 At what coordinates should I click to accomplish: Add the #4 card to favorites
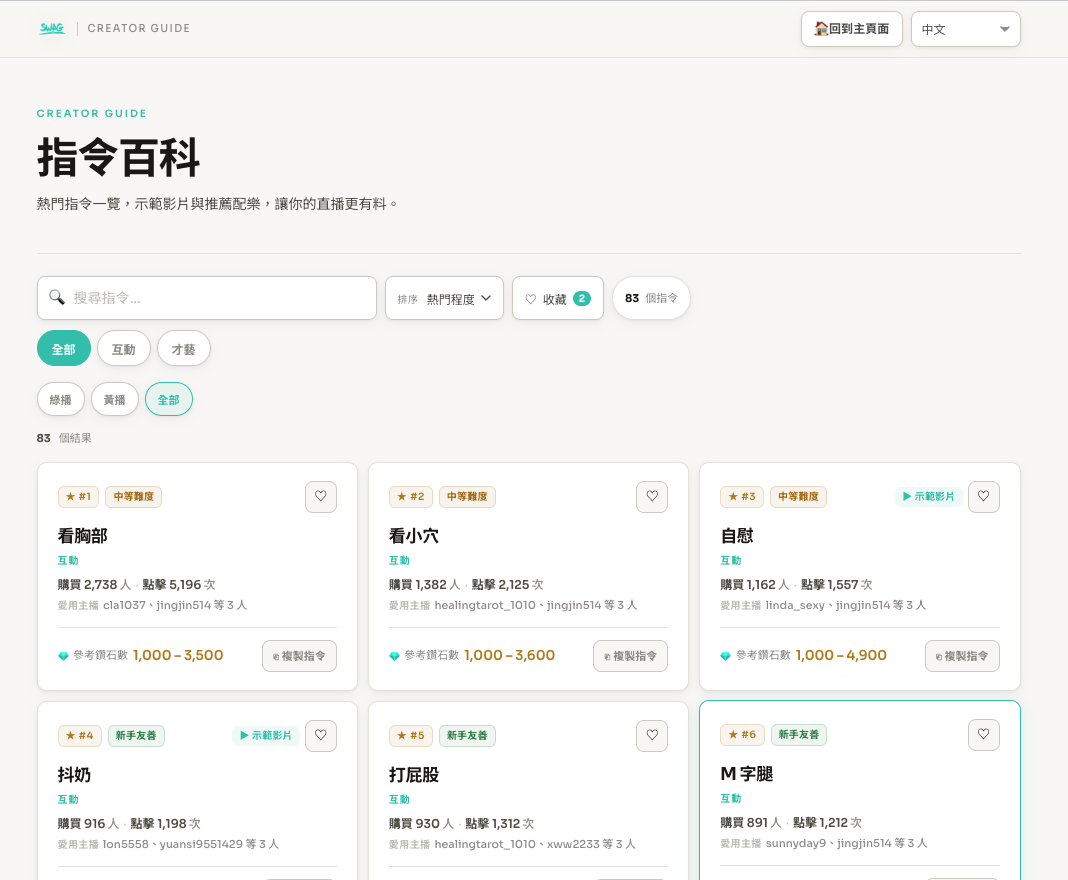(x=321, y=736)
